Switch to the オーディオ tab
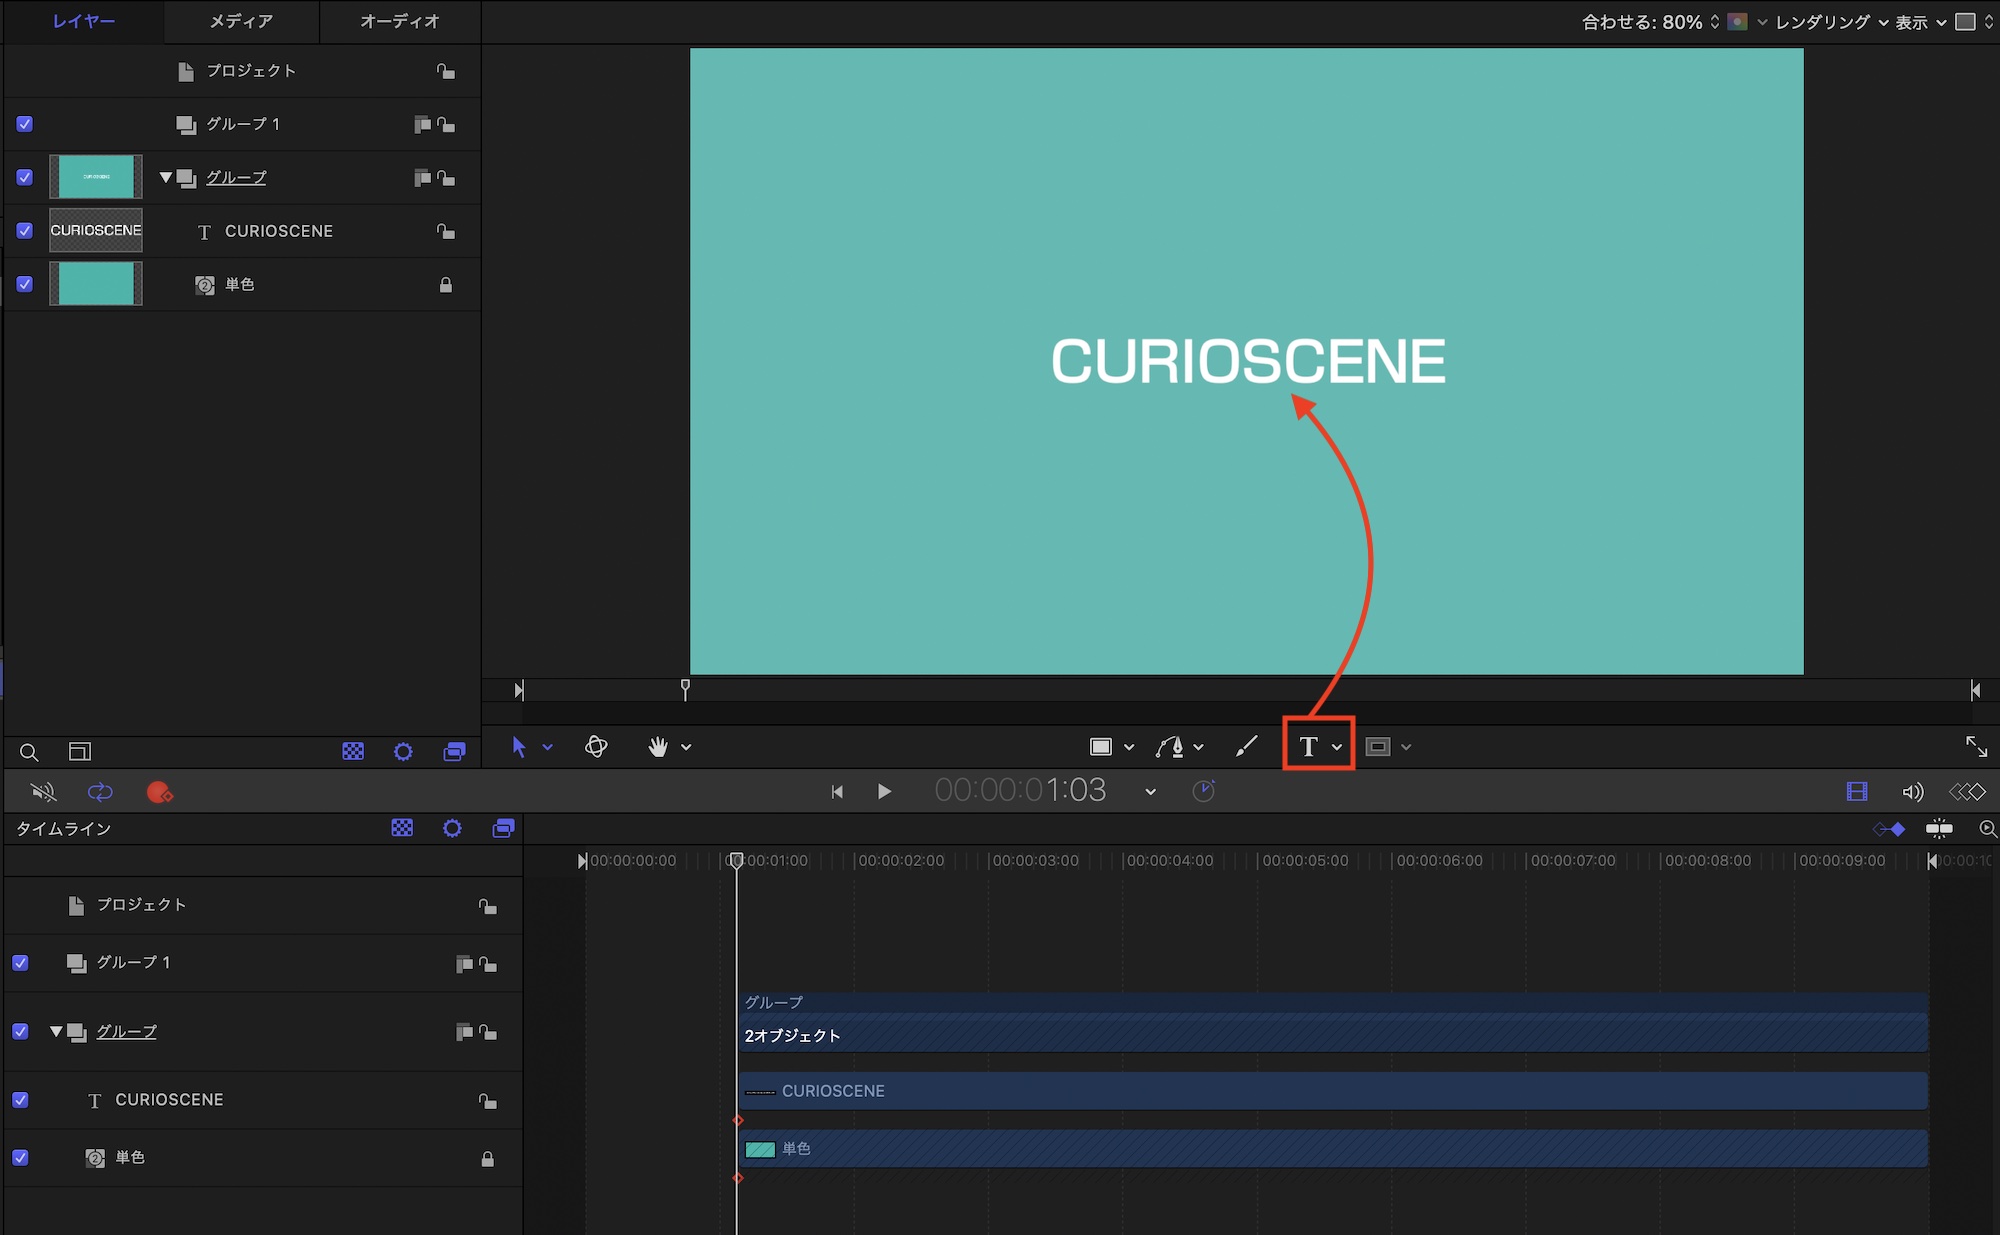 coord(399,21)
